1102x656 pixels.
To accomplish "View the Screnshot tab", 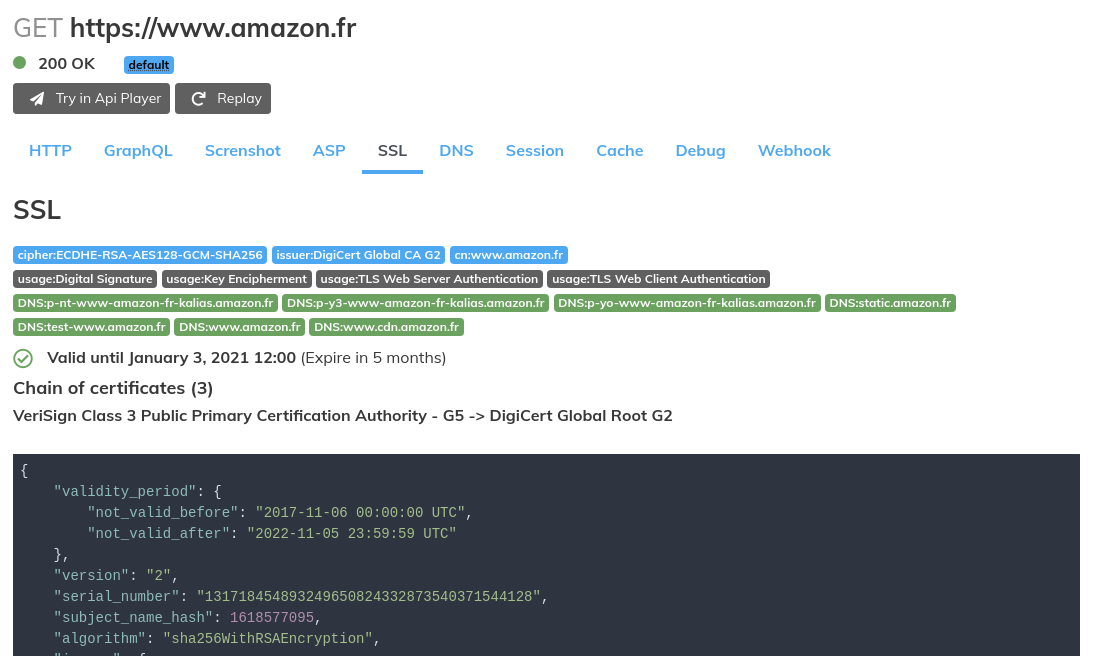I will coord(242,150).
